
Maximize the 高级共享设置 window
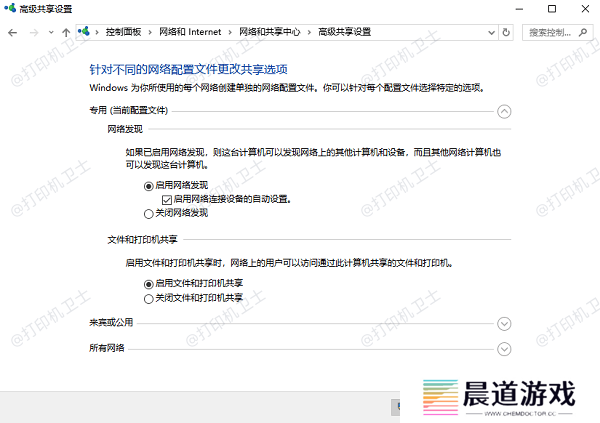pos(552,9)
